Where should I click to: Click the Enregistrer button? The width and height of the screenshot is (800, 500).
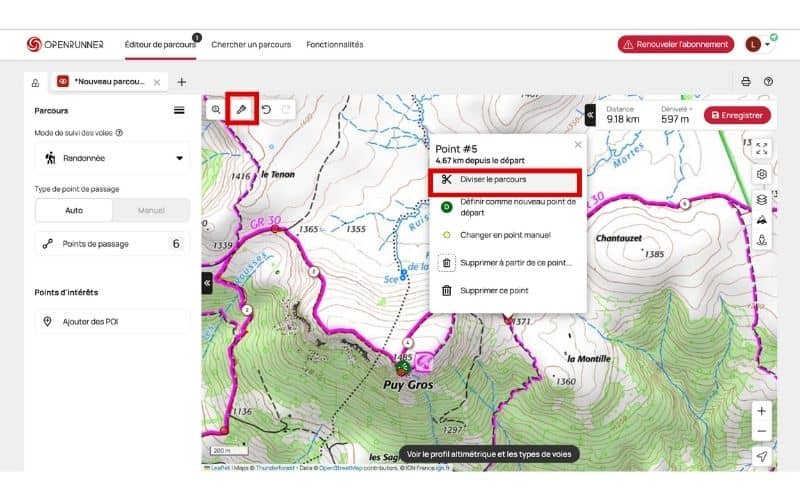click(737, 115)
